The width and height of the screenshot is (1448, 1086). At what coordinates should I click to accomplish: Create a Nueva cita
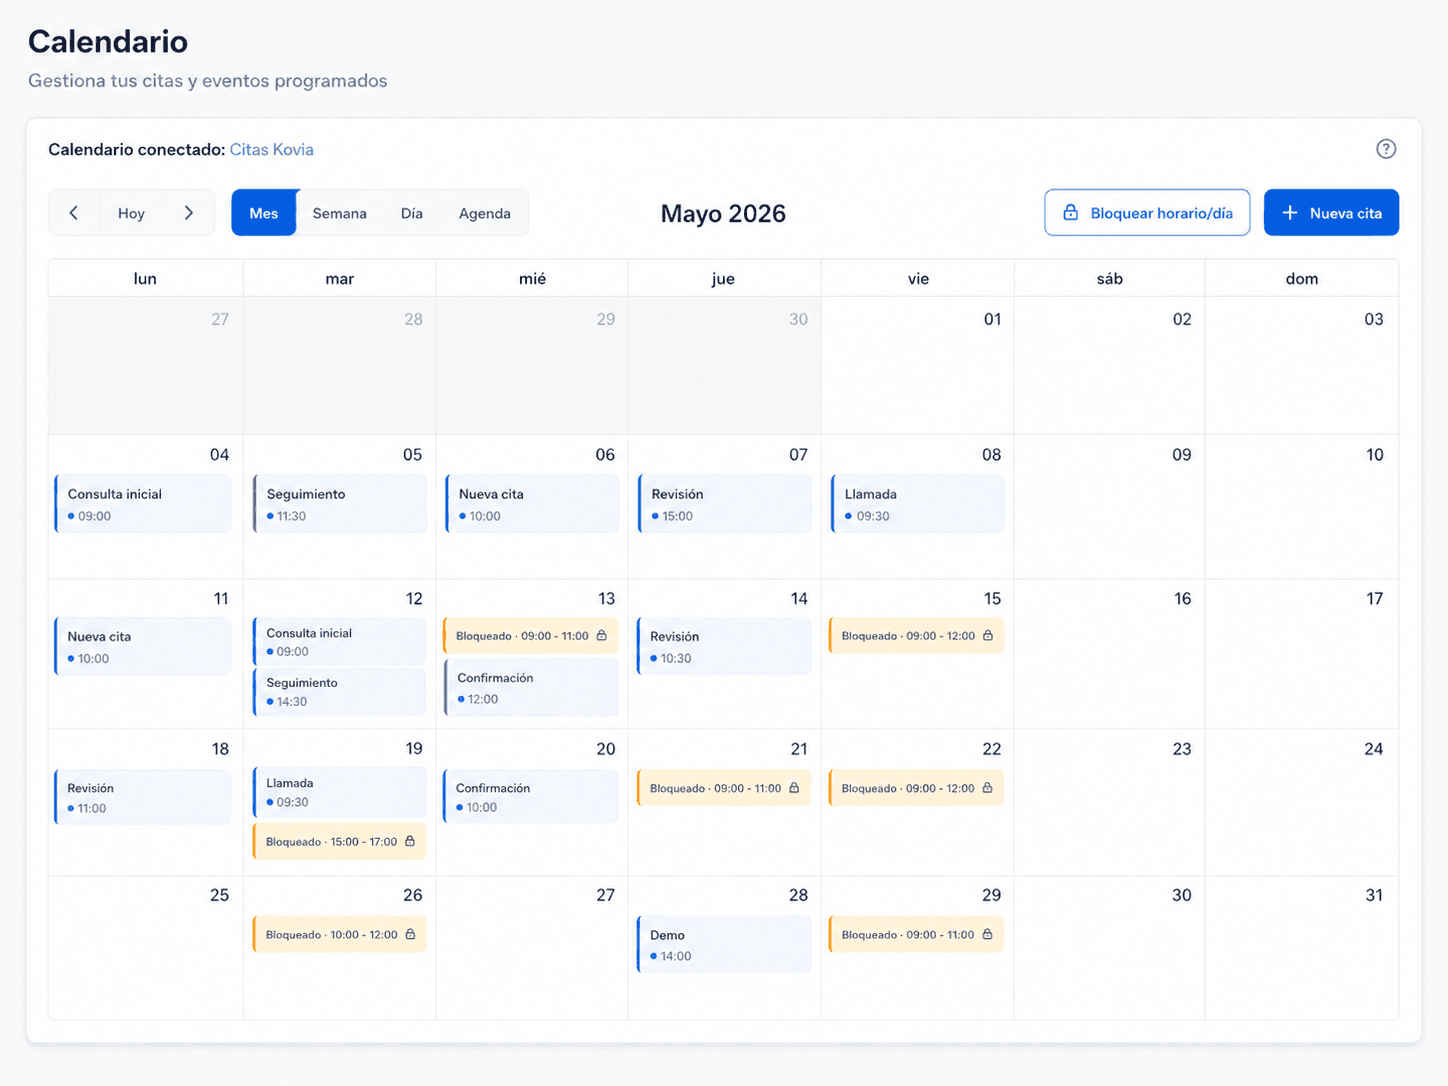pyautogui.click(x=1331, y=213)
